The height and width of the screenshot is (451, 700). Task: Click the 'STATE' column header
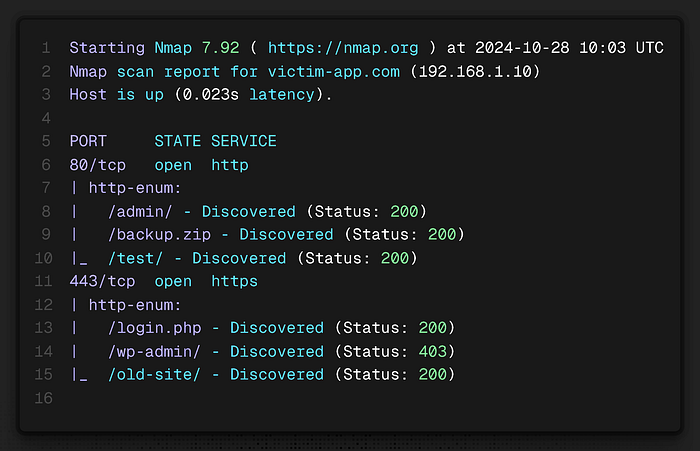(x=178, y=141)
